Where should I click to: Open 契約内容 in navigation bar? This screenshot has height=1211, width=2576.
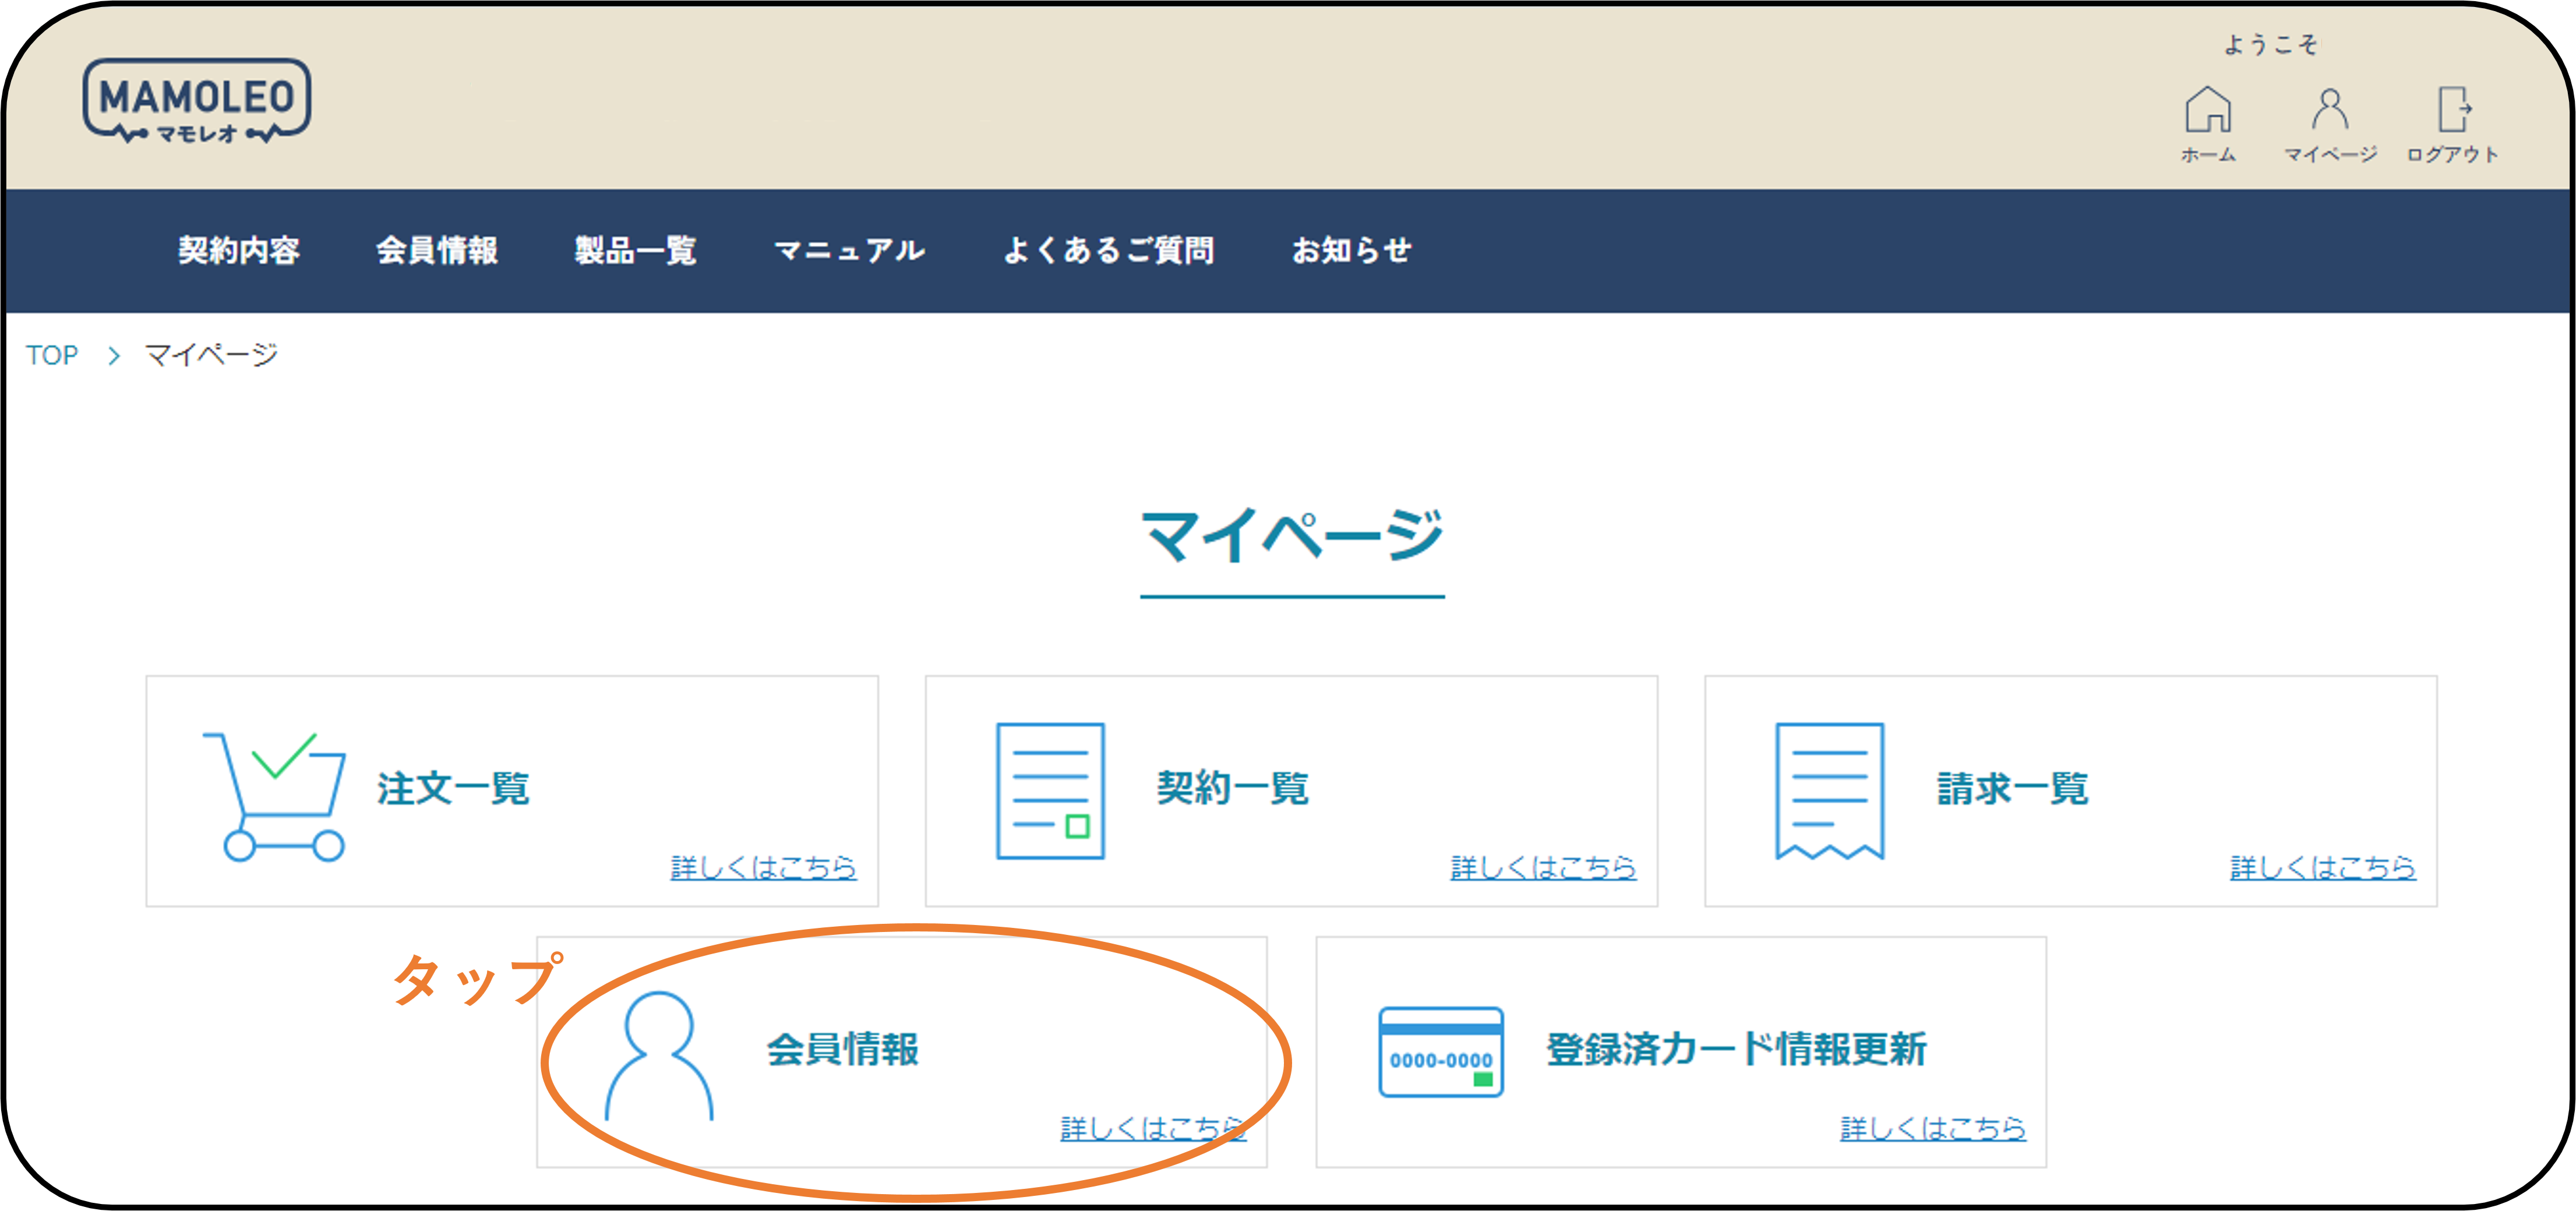point(238,250)
